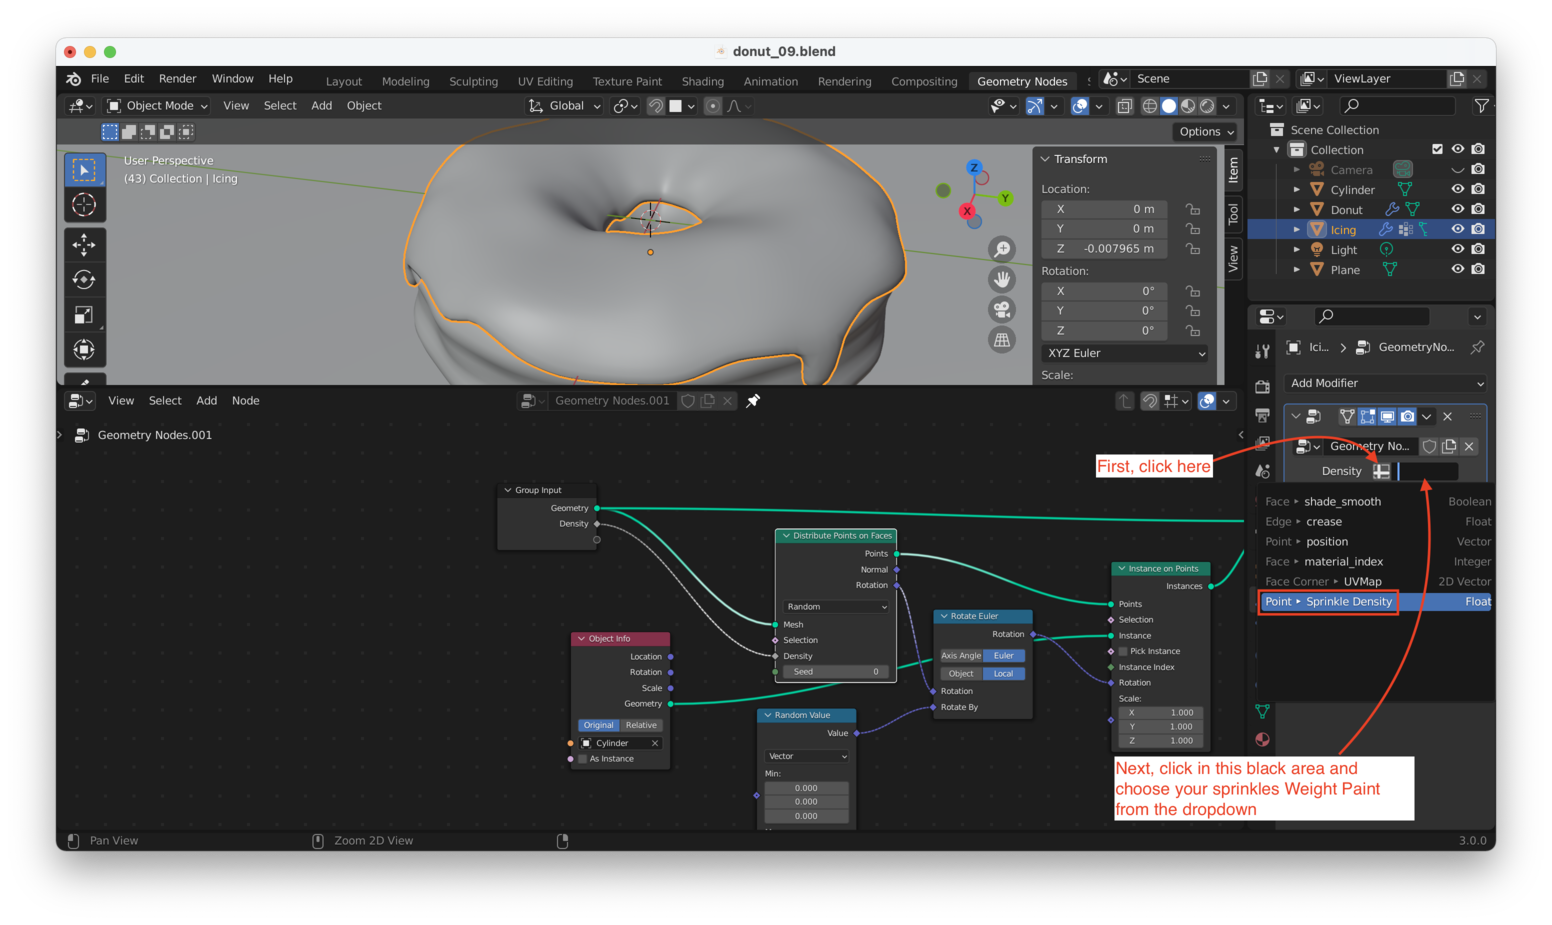Open the Object Mode dropdown
This screenshot has width=1552, height=925.
(x=158, y=106)
